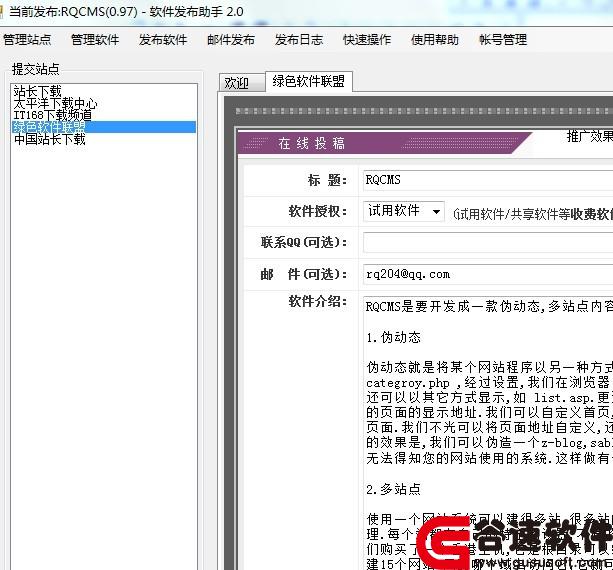Open the 发布软件 menu
The width and height of the screenshot is (613, 570).
[163, 39]
